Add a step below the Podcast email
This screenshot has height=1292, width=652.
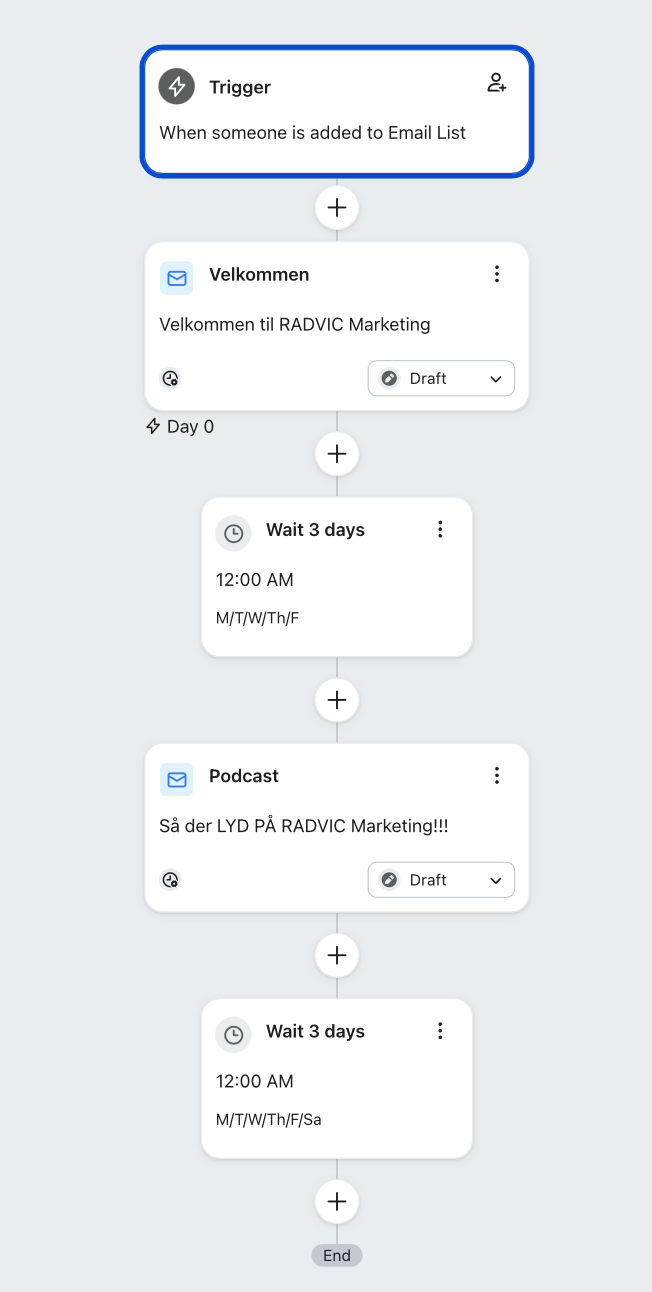[337, 956]
